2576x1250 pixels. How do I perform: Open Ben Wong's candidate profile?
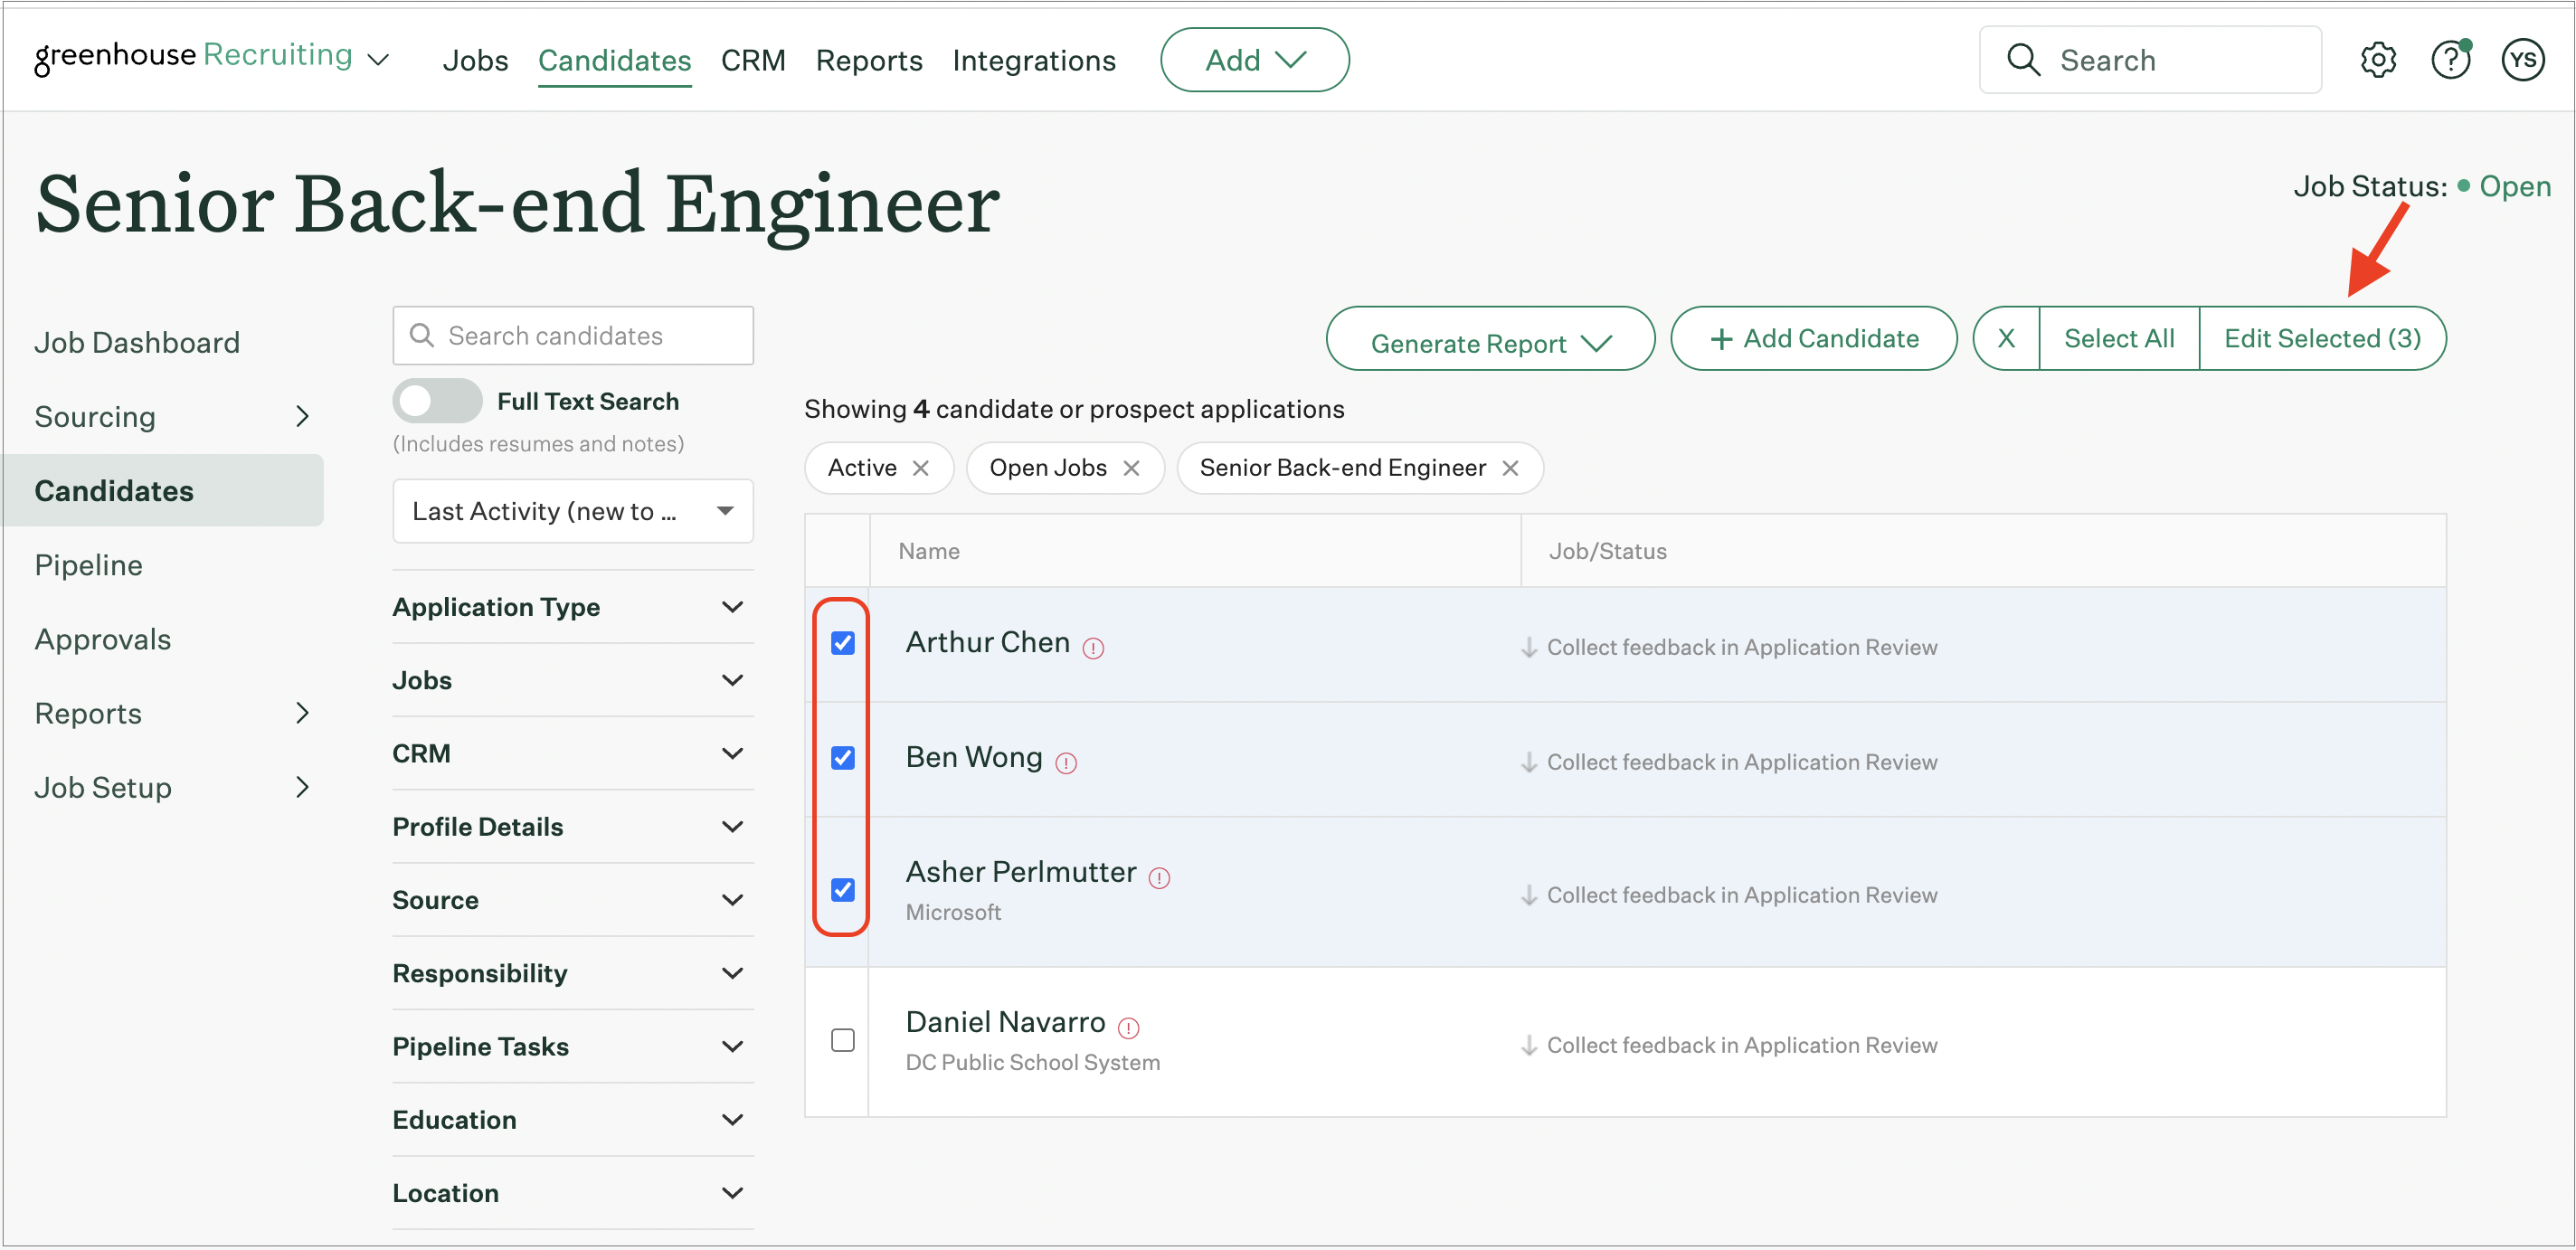pos(974,758)
